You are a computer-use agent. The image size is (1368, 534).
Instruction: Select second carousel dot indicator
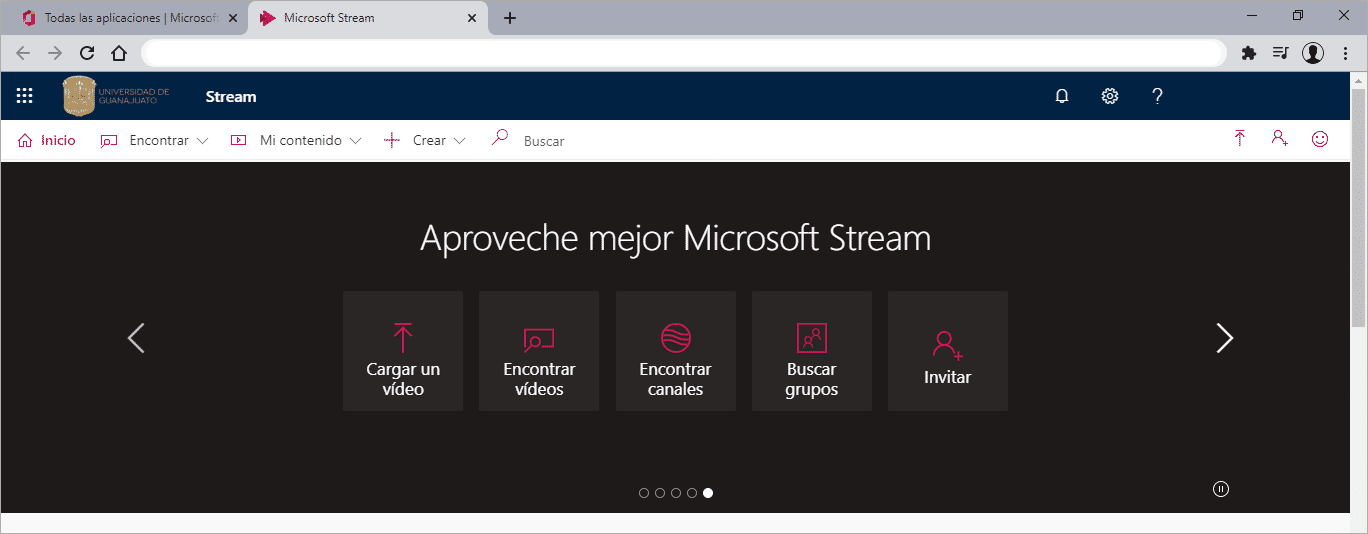660,493
